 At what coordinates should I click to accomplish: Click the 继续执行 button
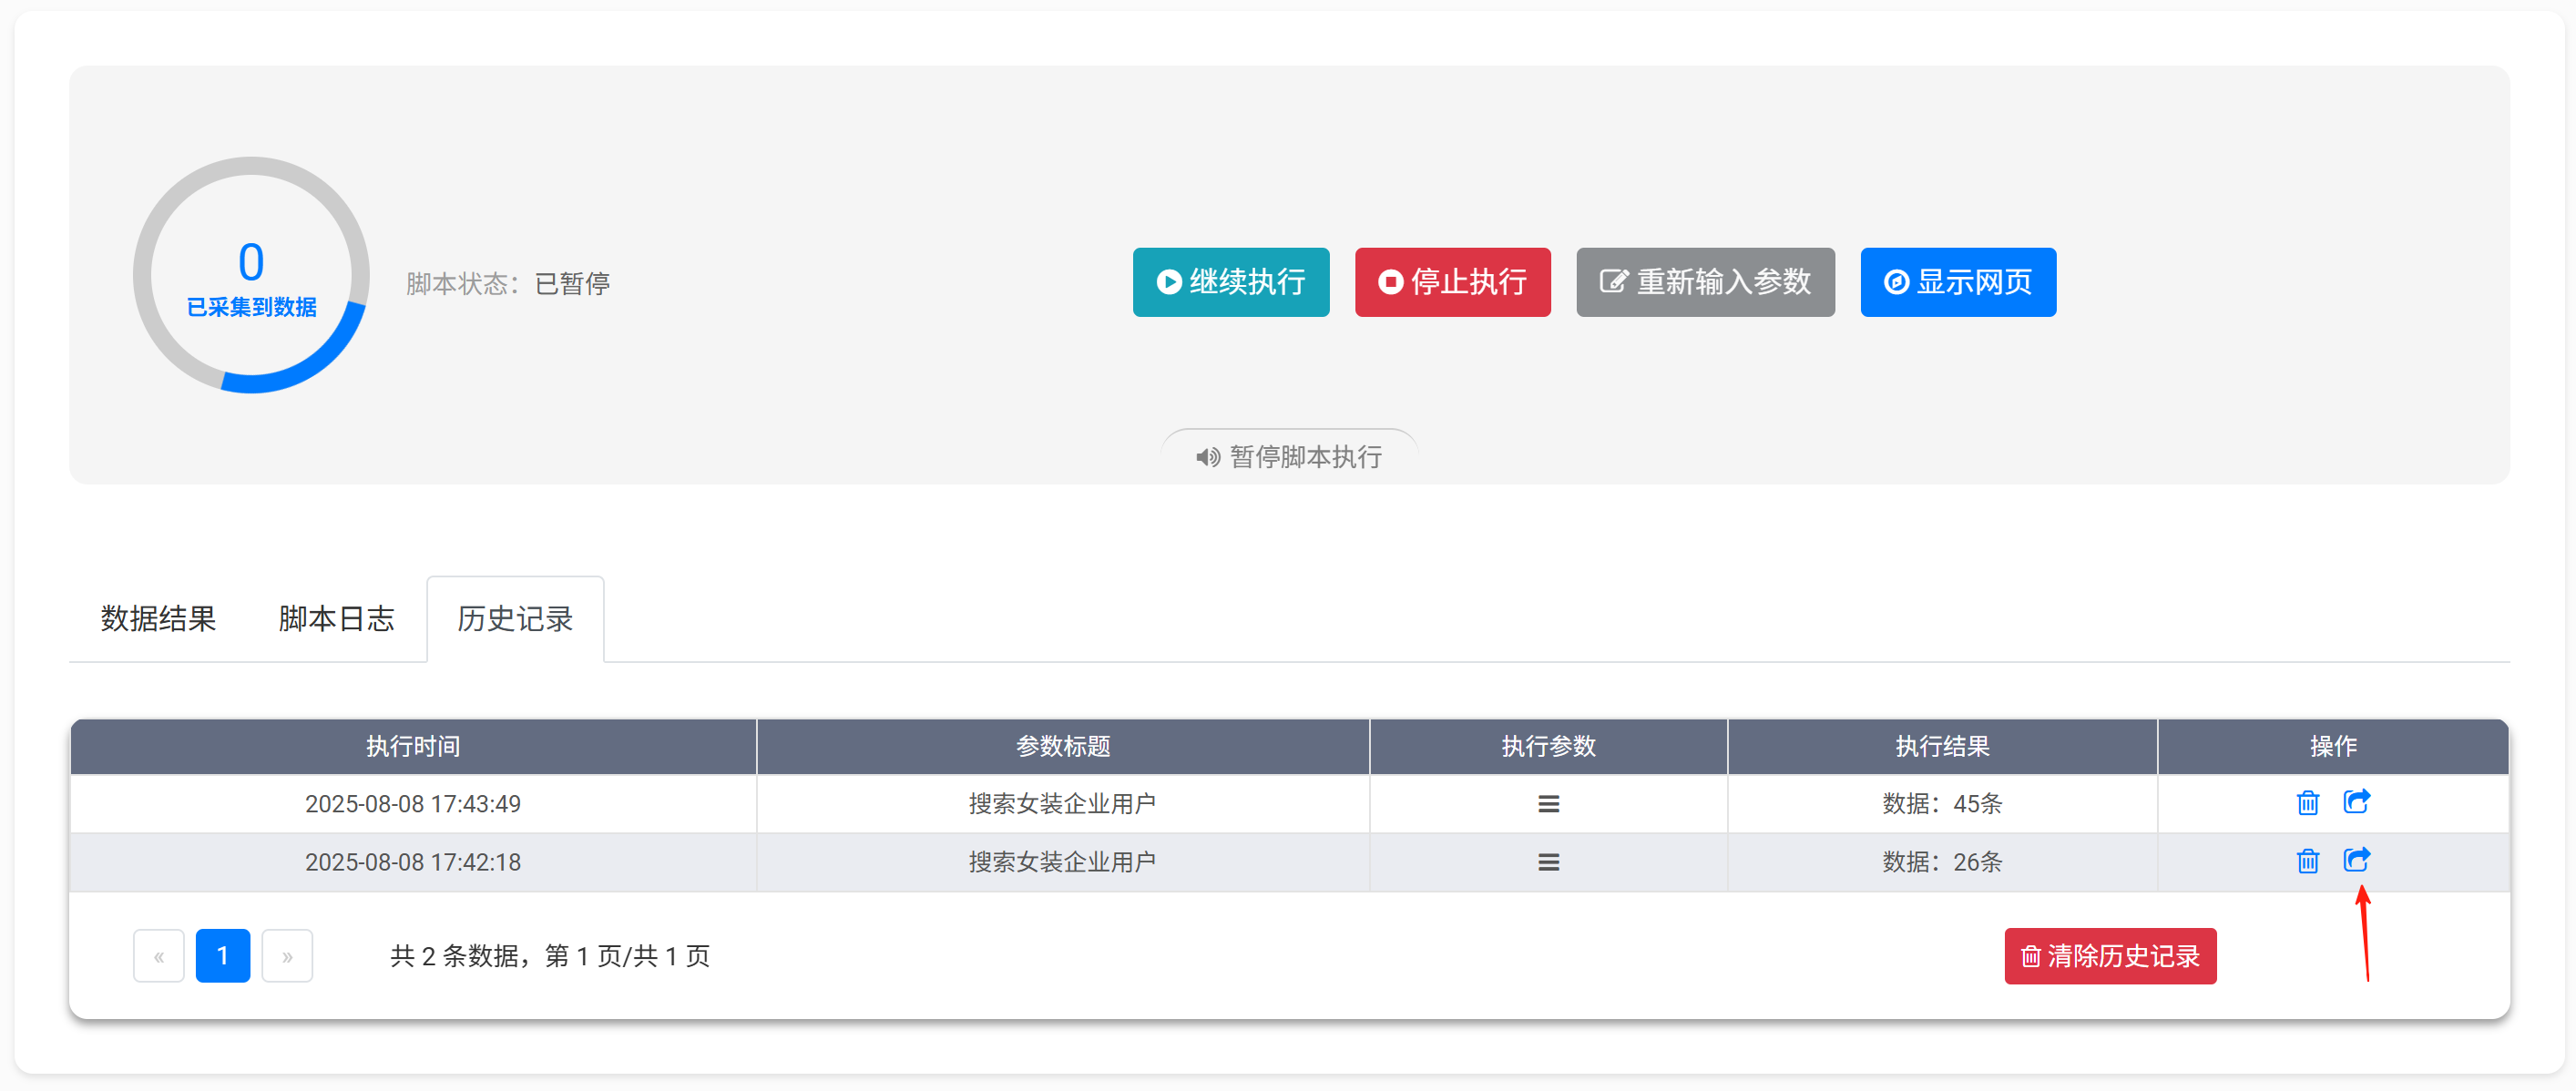click(x=1230, y=282)
